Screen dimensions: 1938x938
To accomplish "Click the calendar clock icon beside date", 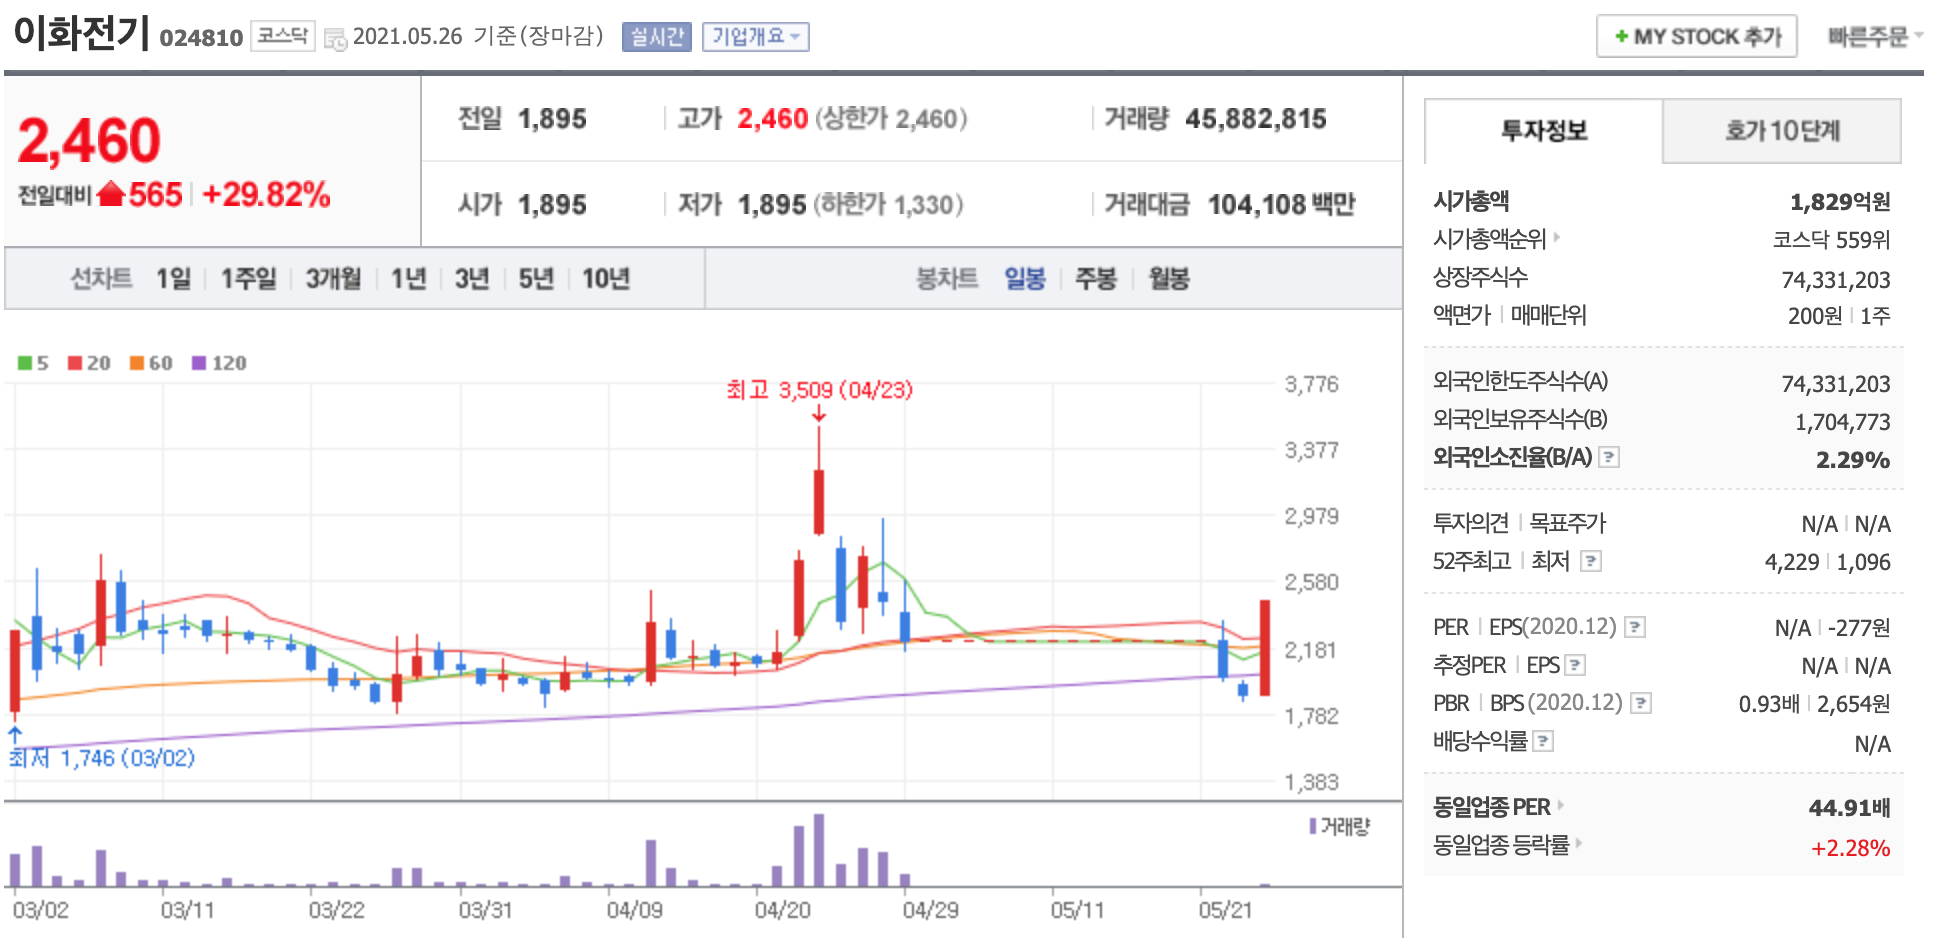I will [335, 39].
